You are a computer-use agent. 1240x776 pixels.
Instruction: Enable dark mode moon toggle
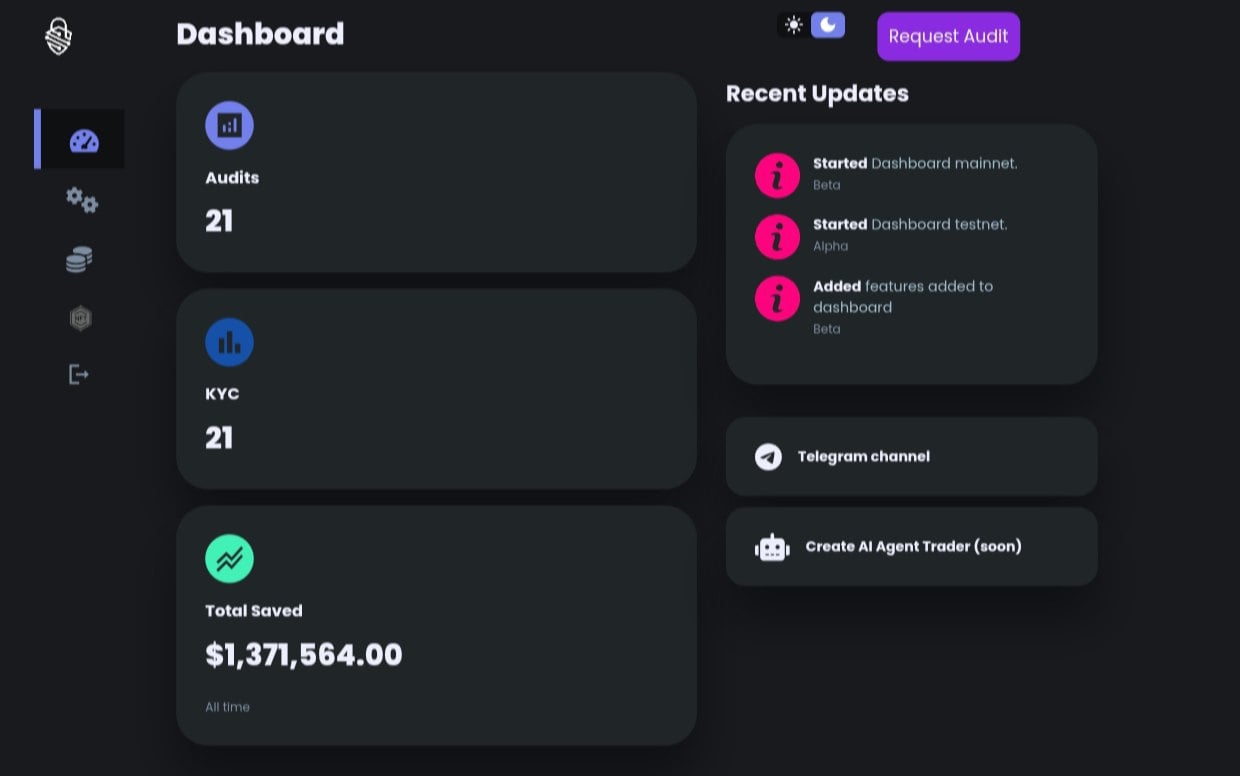pos(828,25)
